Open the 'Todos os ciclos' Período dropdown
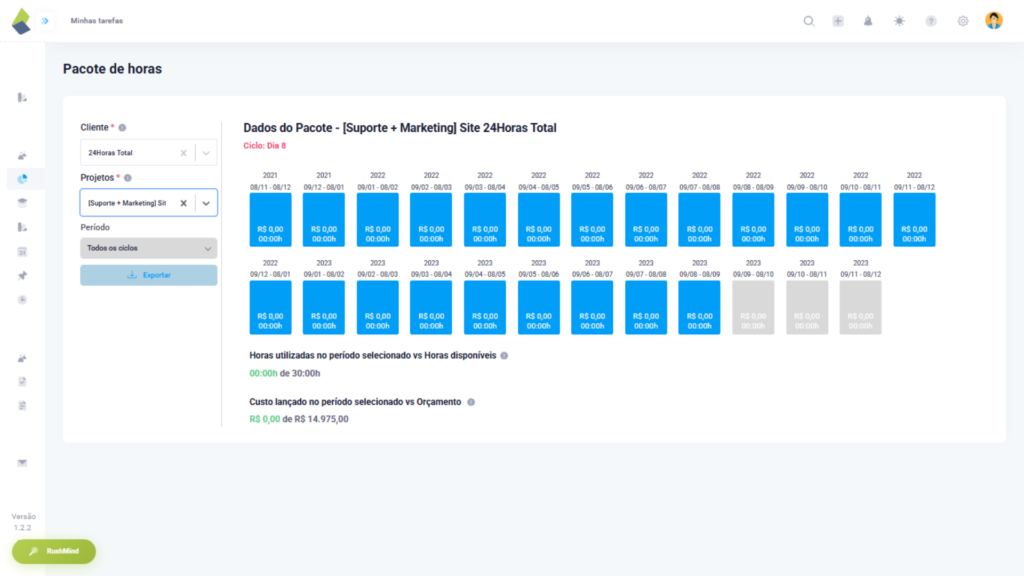 [148, 247]
